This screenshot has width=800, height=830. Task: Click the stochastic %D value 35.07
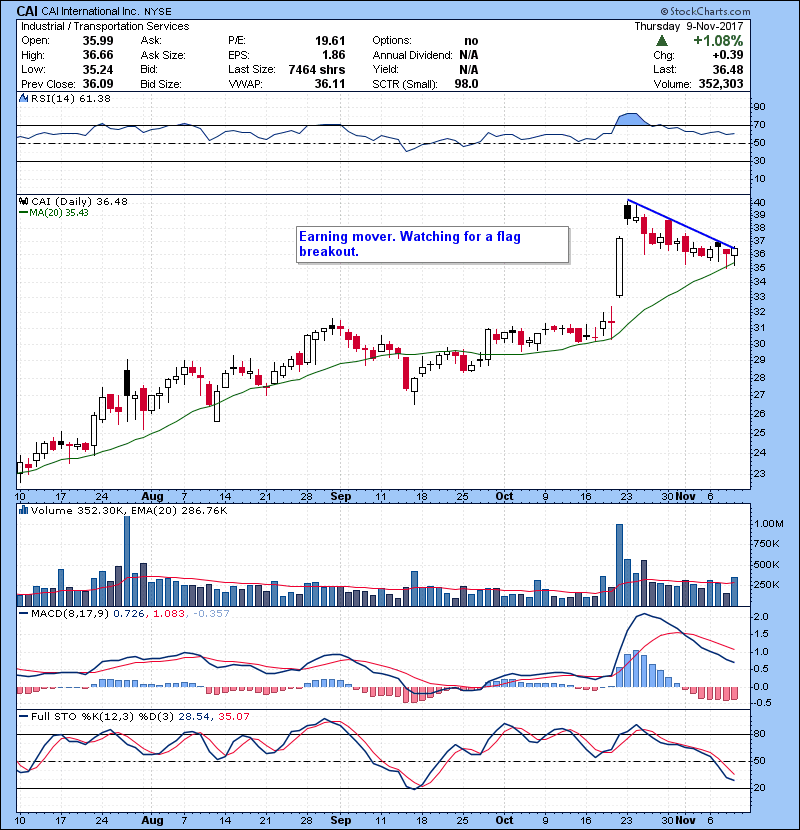click(233, 716)
